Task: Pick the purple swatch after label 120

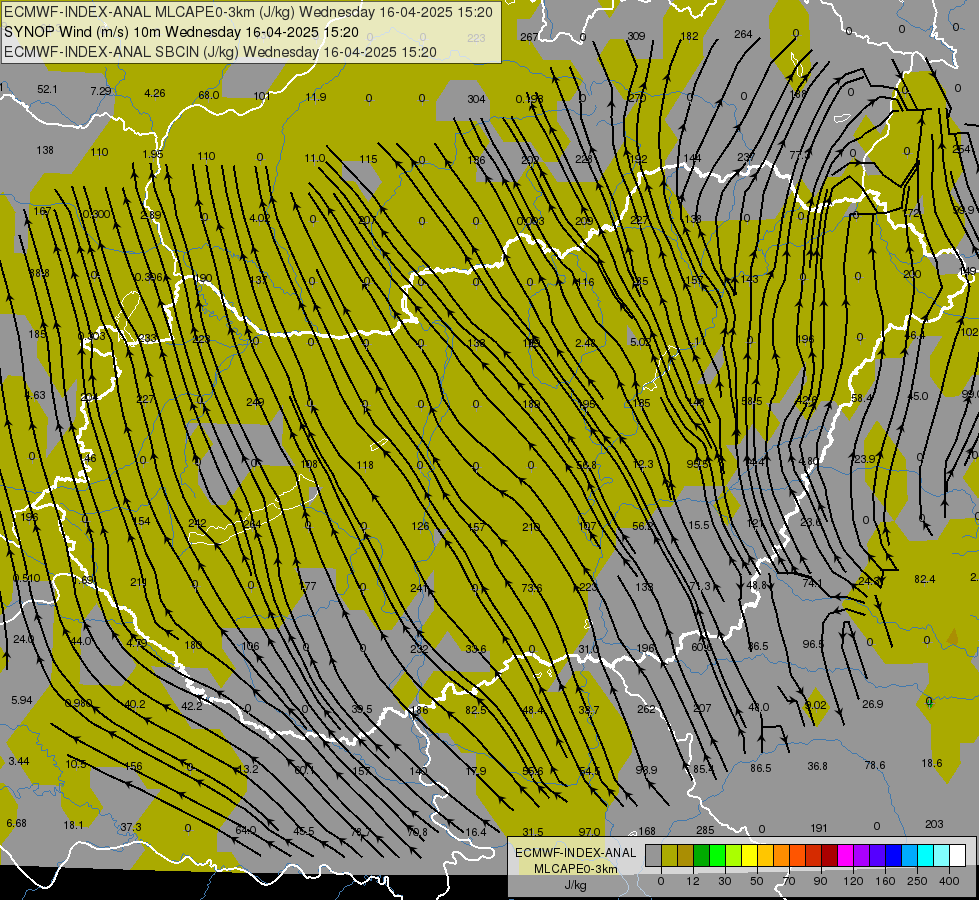Action: pos(862,855)
